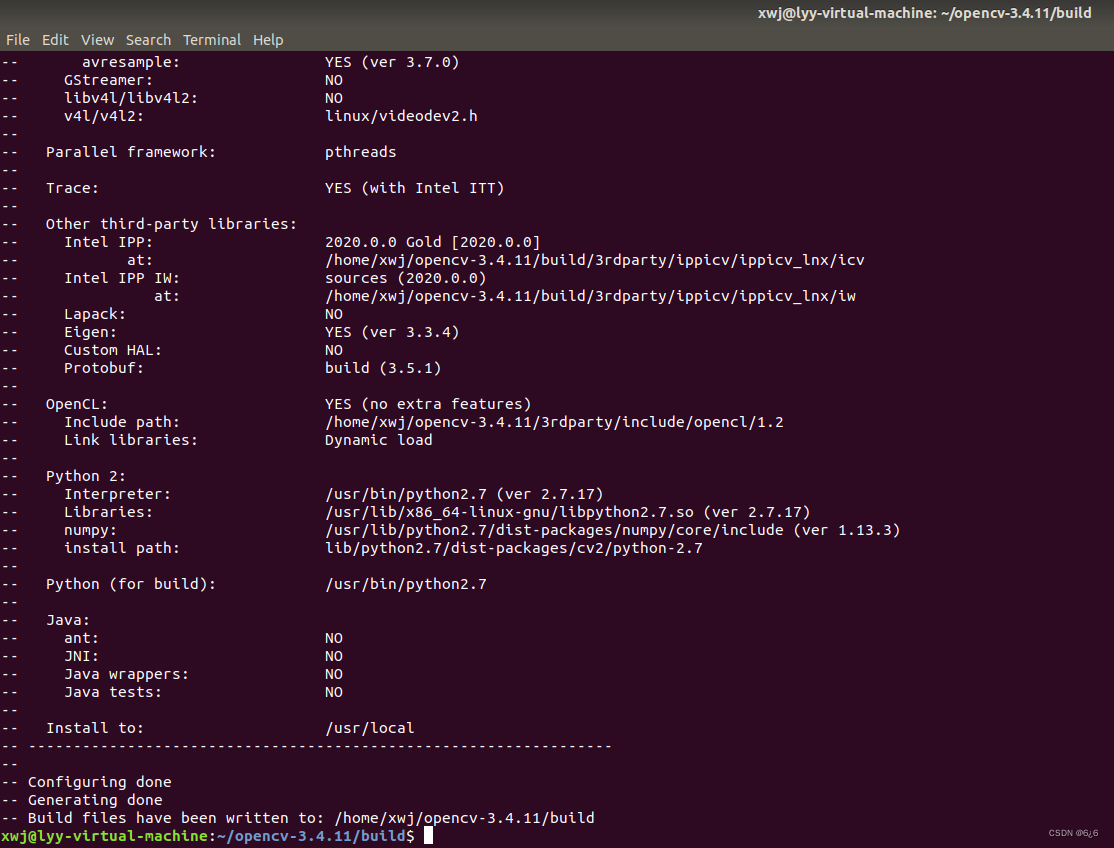
Task: Click the 'OpenCL:' label
Action: [x=77, y=404]
